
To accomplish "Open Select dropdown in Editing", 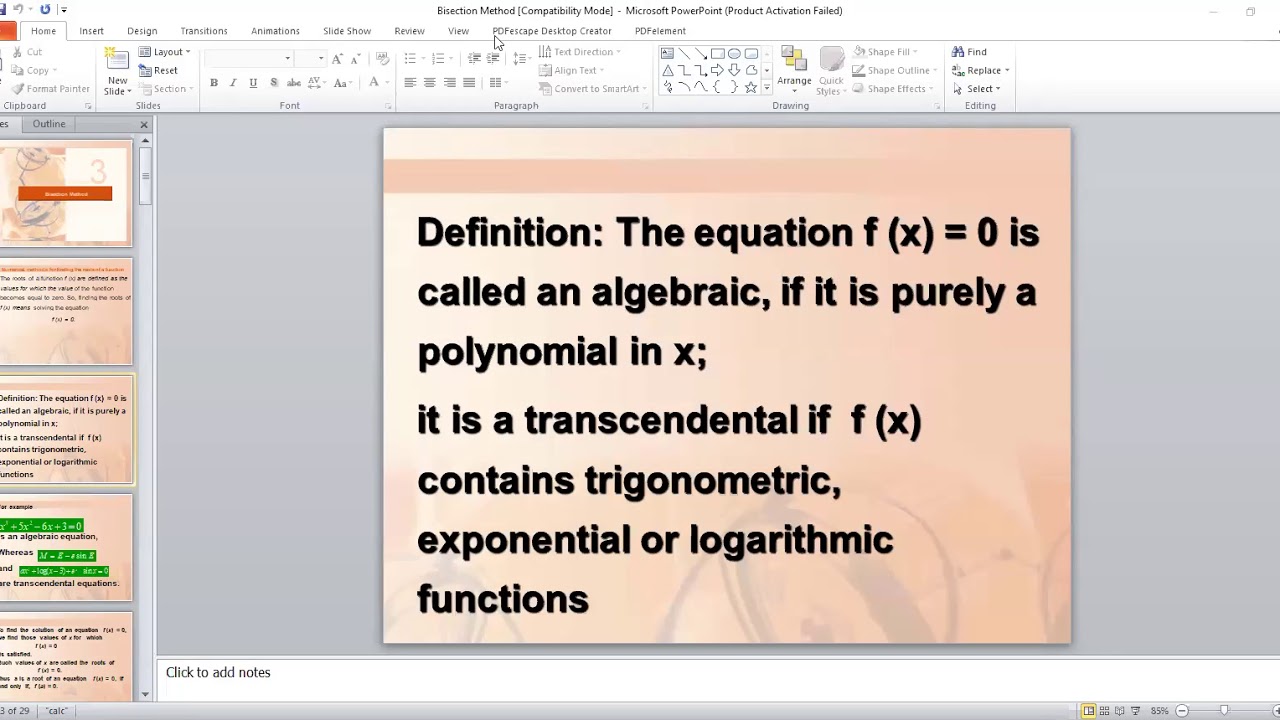I will (976, 89).
